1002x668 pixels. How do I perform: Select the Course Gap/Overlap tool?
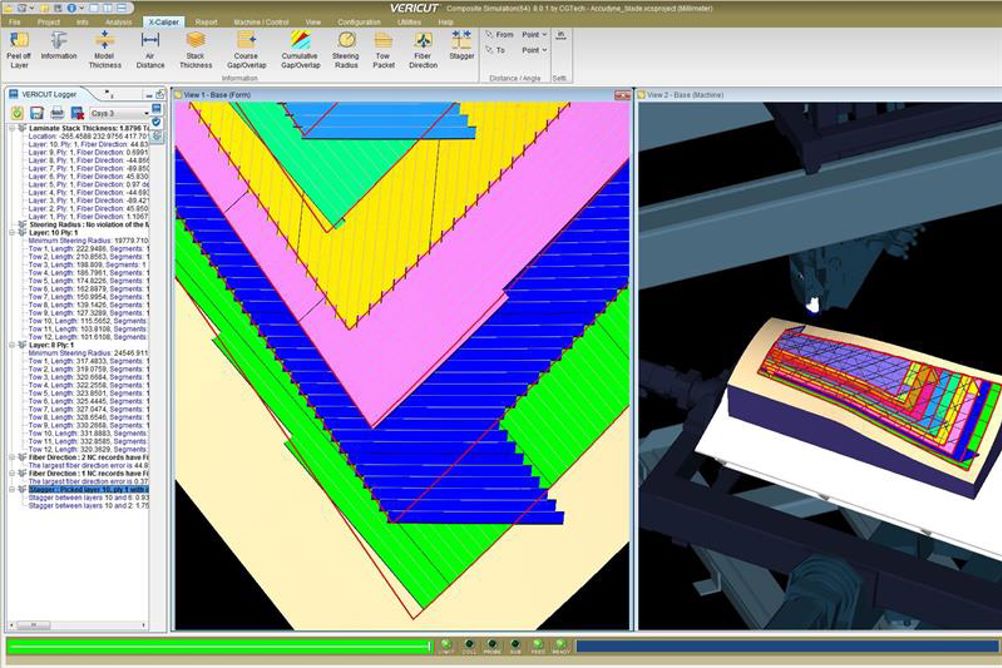pyautogui.click(x=246, y=50)
